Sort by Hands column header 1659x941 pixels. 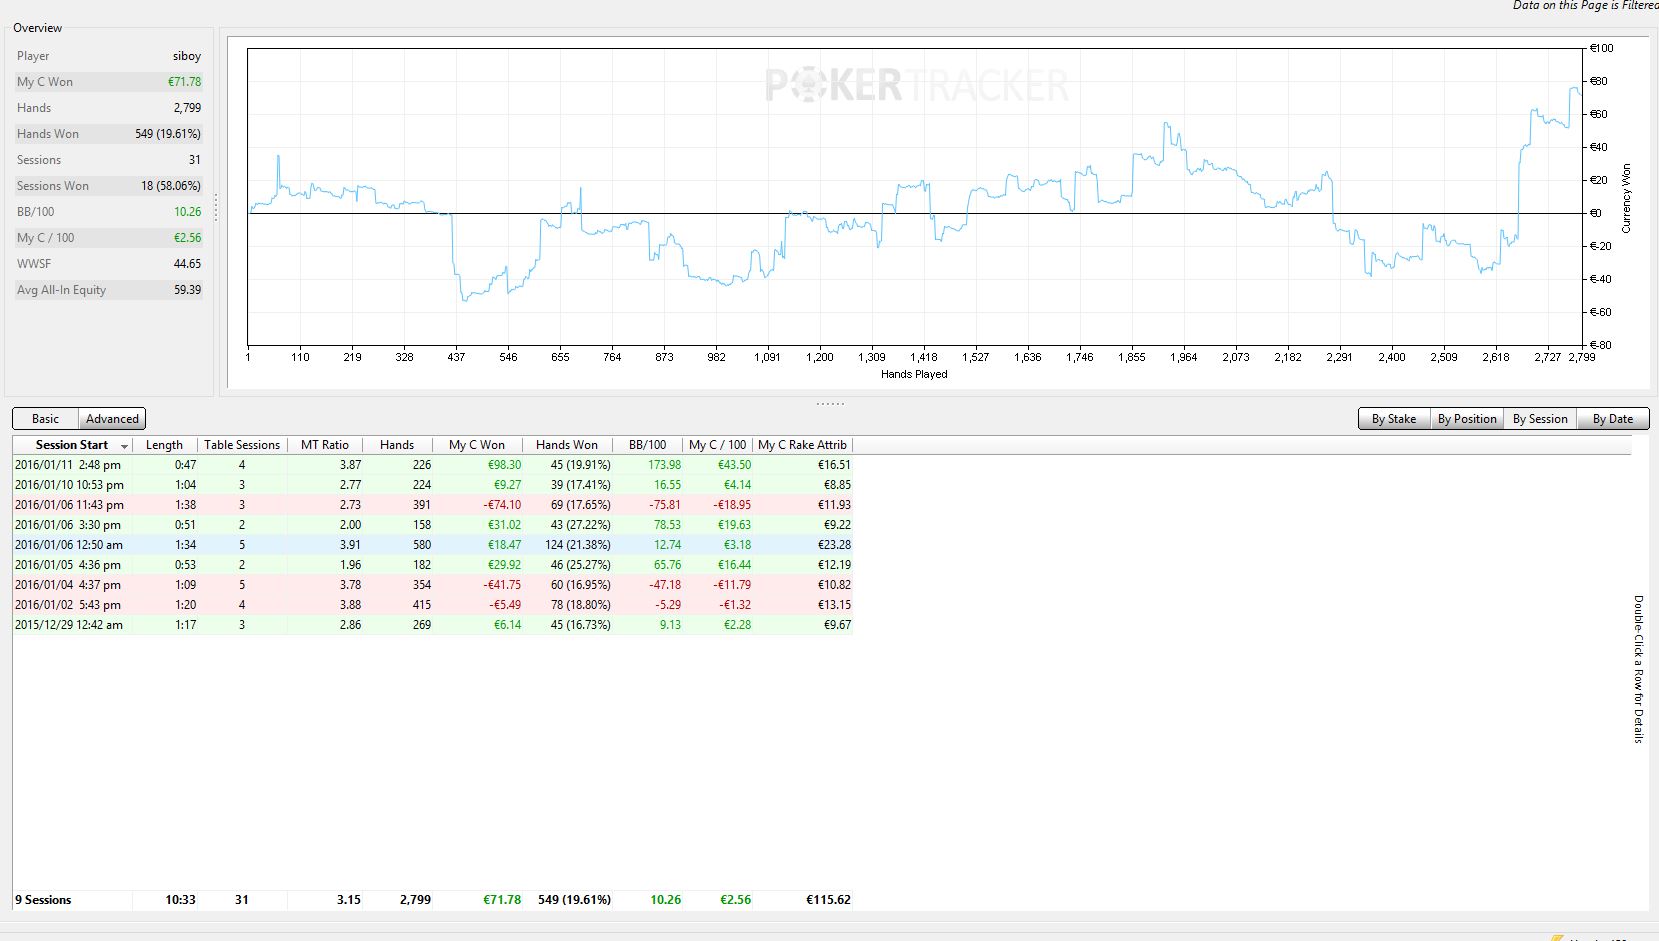point(397,445)
